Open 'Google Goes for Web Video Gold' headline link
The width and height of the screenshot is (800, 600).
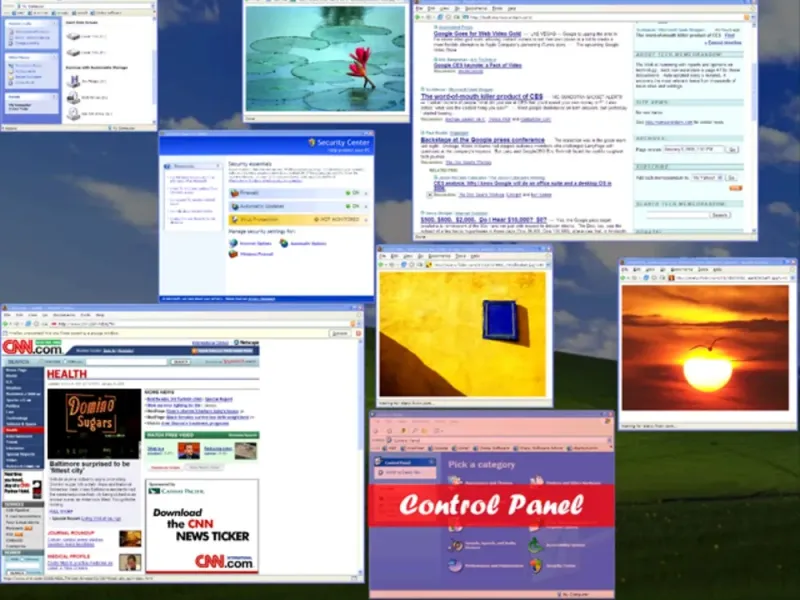click(477, 34)
